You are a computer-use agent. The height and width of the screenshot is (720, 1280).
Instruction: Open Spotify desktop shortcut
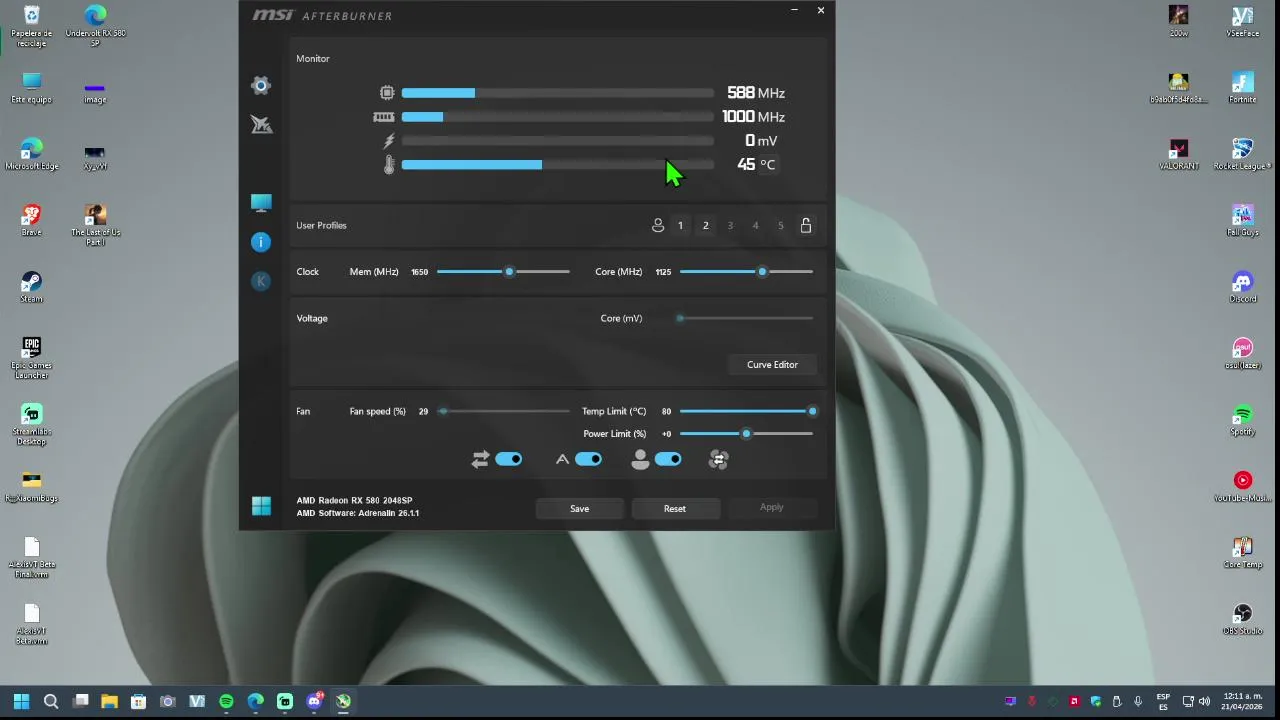click(x=1243, y=420)
